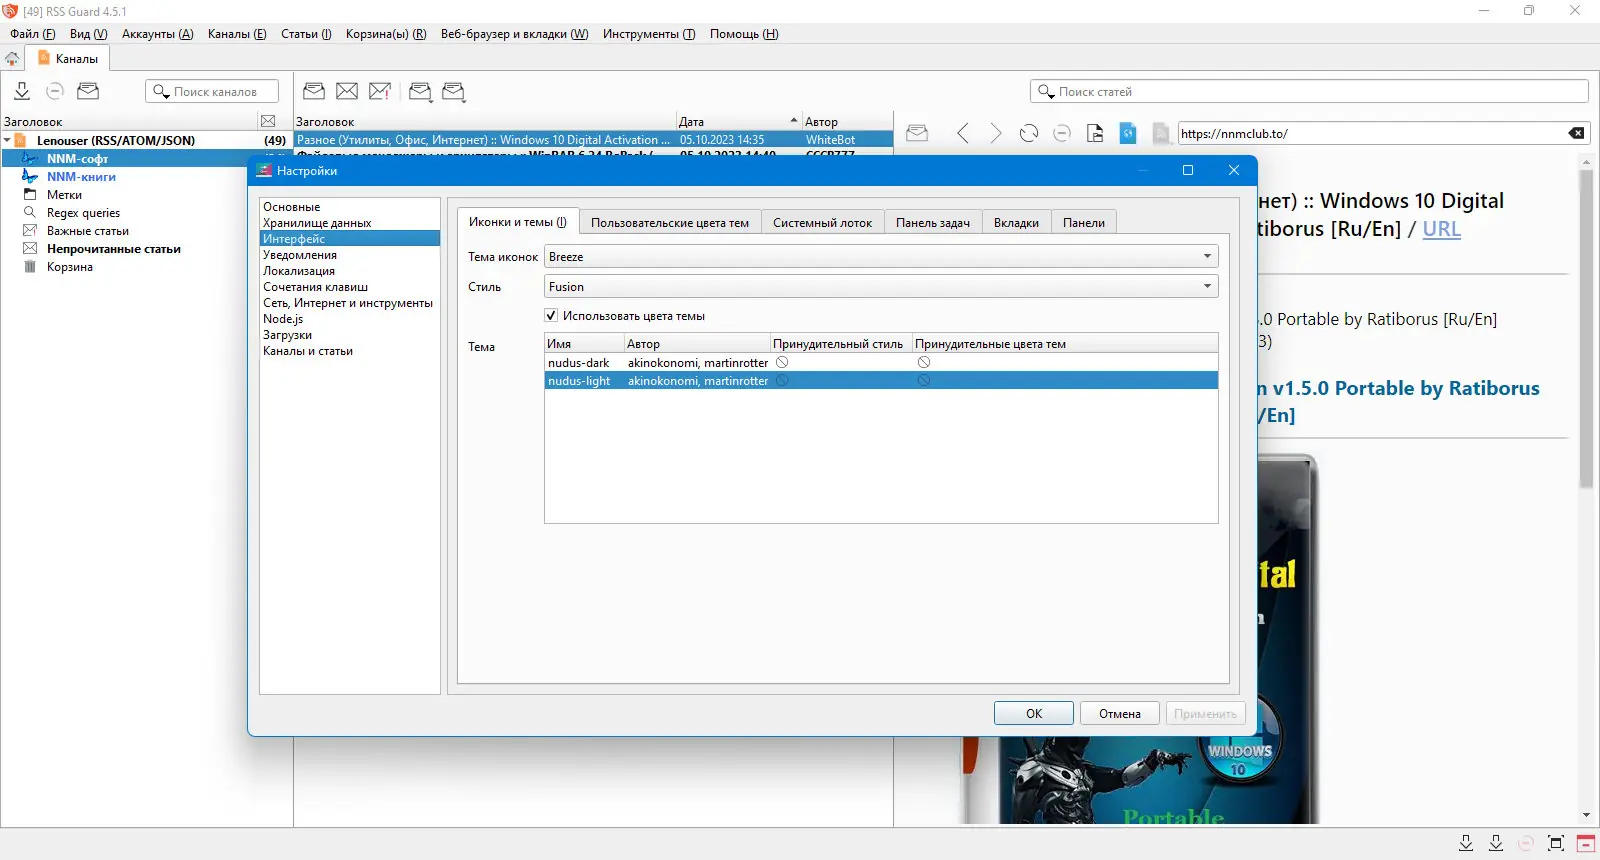Toggle 'Использовать цвета темы' checkbox
This screenshot has width=1600, height=860.
(551, 316)
